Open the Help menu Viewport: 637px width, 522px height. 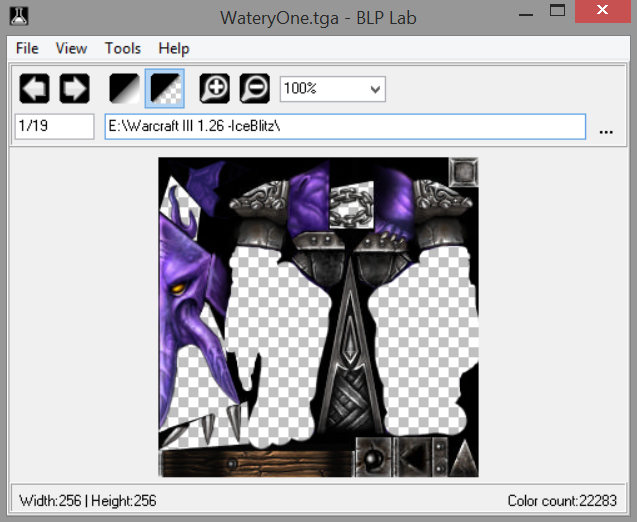coord(174,49)
